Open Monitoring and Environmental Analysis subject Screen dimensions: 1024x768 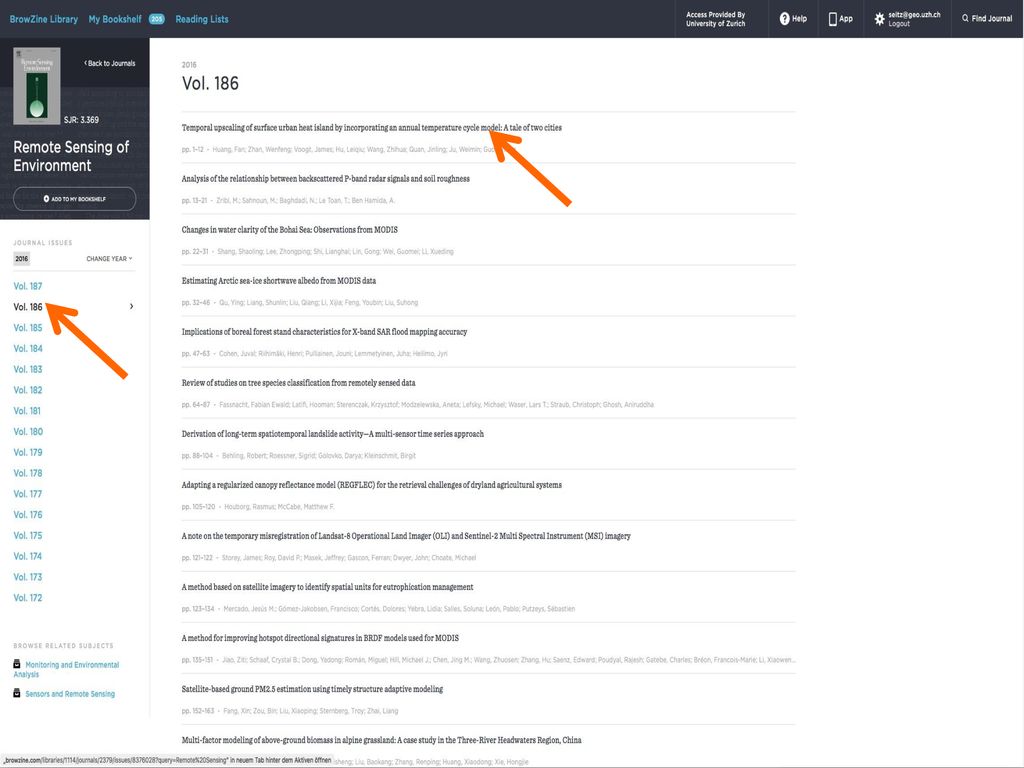[66, 669]
